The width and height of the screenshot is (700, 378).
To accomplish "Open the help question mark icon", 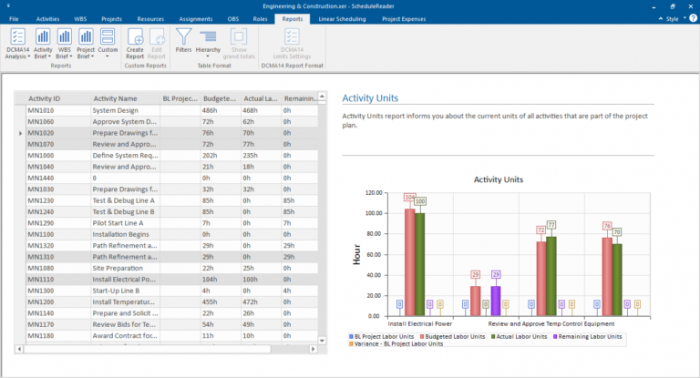I will pyautogui.click(x=693, y=18).
